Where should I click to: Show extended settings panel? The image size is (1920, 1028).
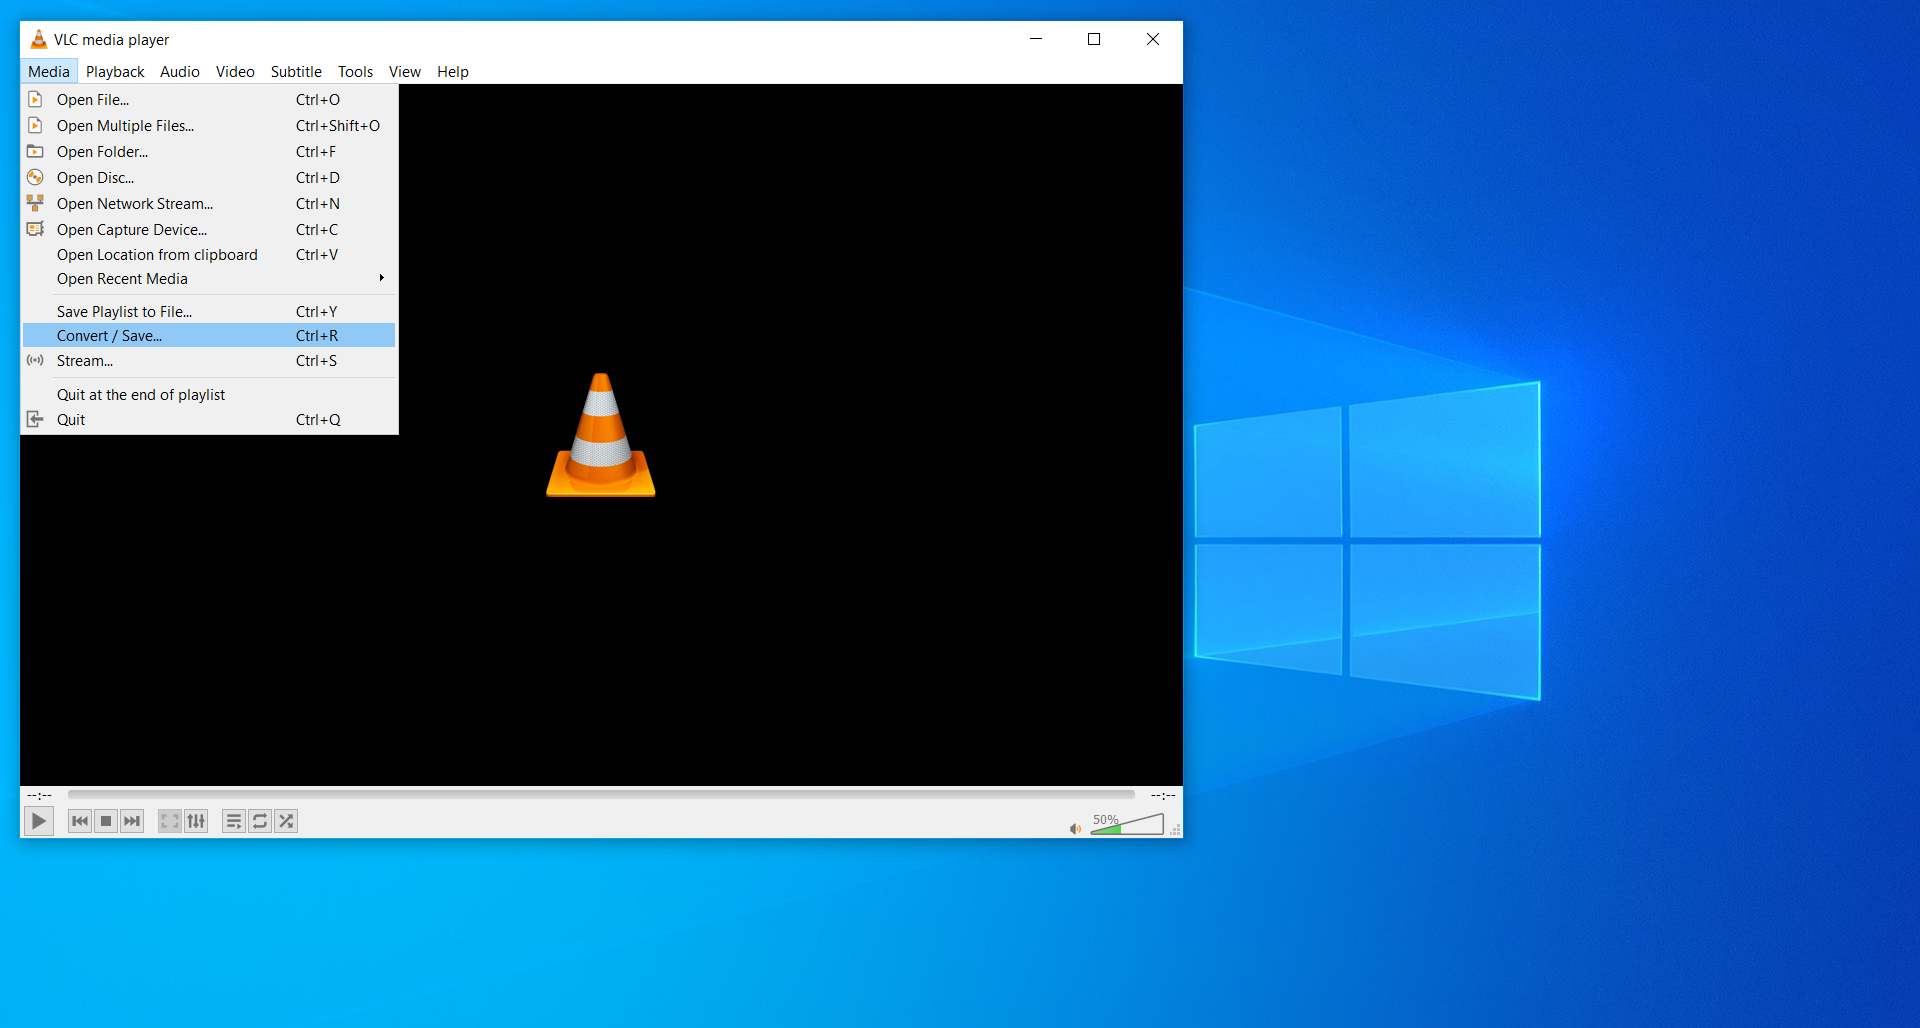point(196,821)
